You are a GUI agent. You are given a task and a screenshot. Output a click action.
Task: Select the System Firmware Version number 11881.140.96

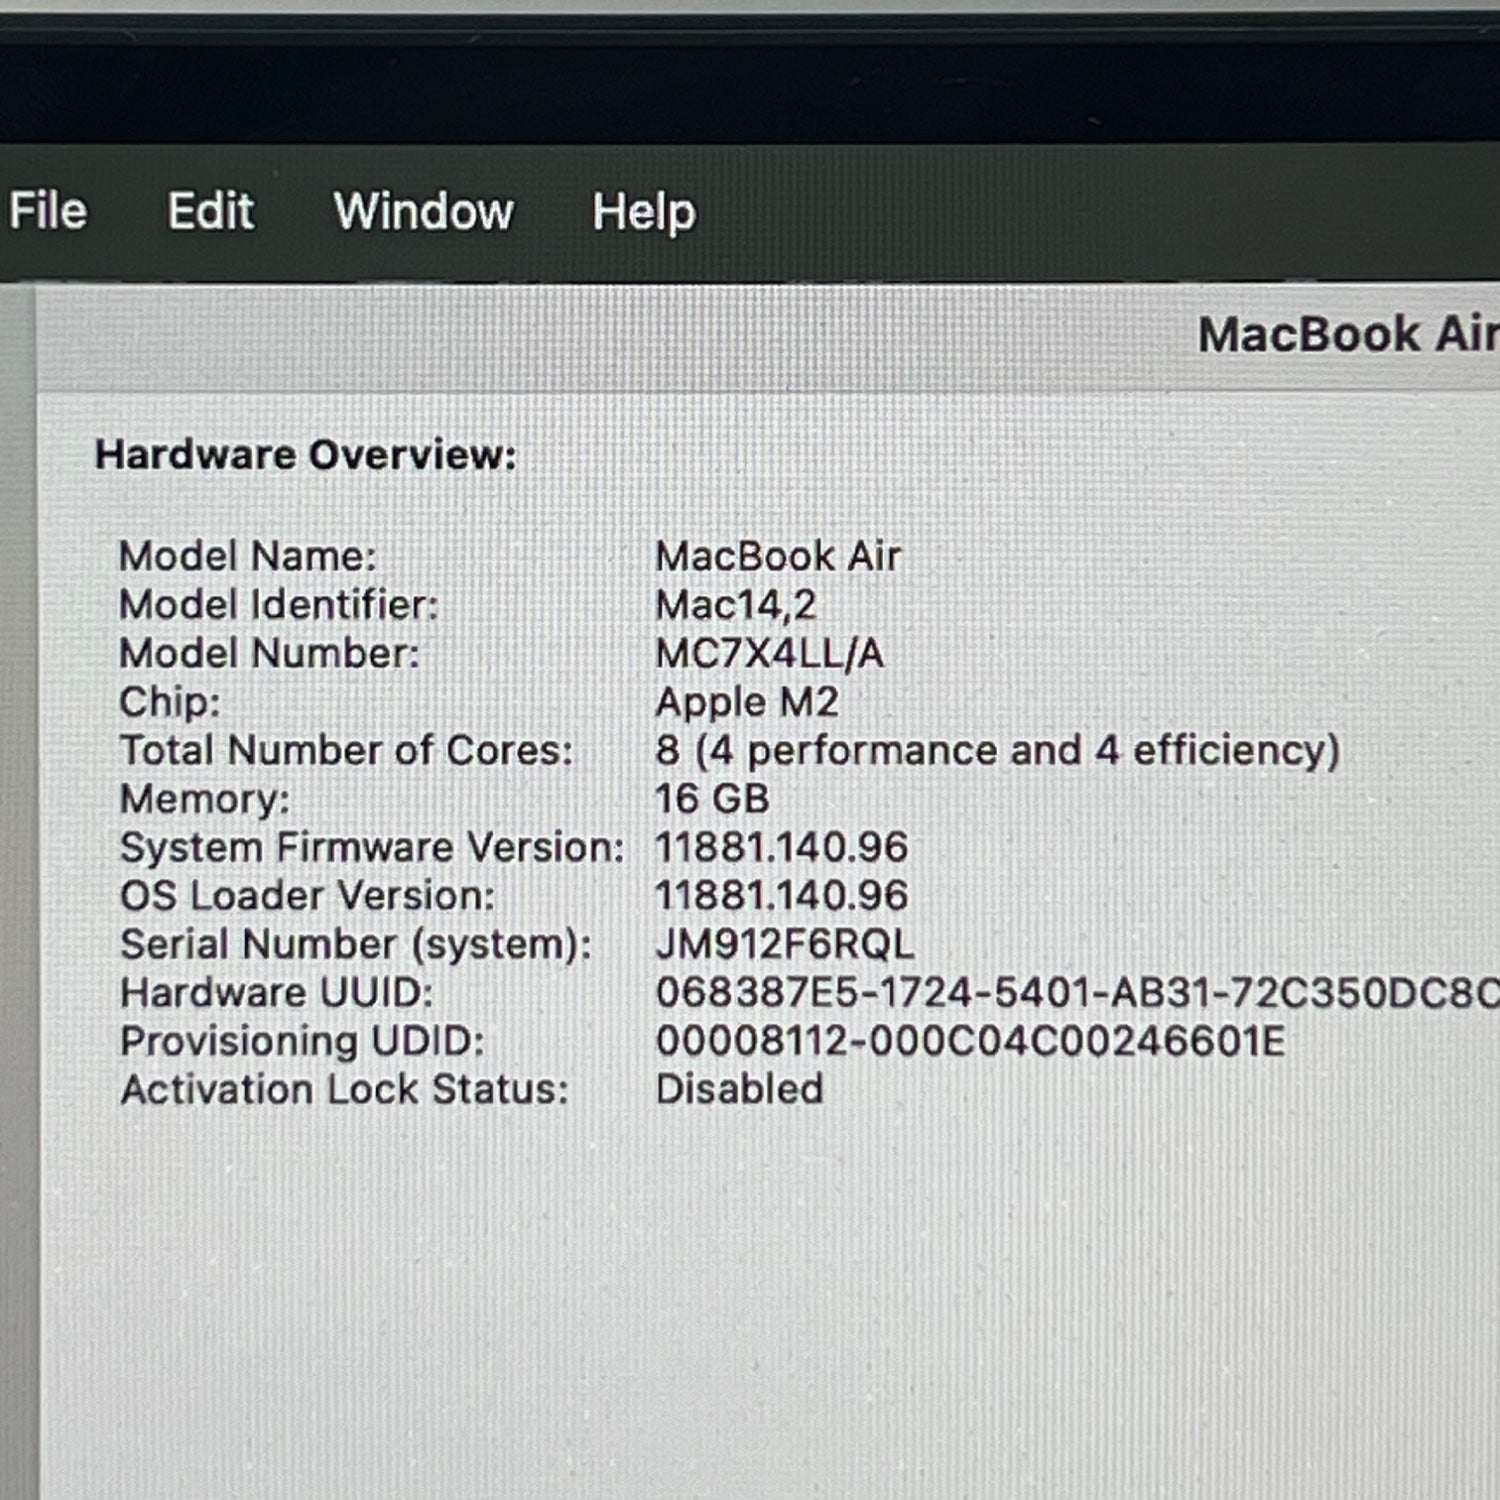point(782,847)
